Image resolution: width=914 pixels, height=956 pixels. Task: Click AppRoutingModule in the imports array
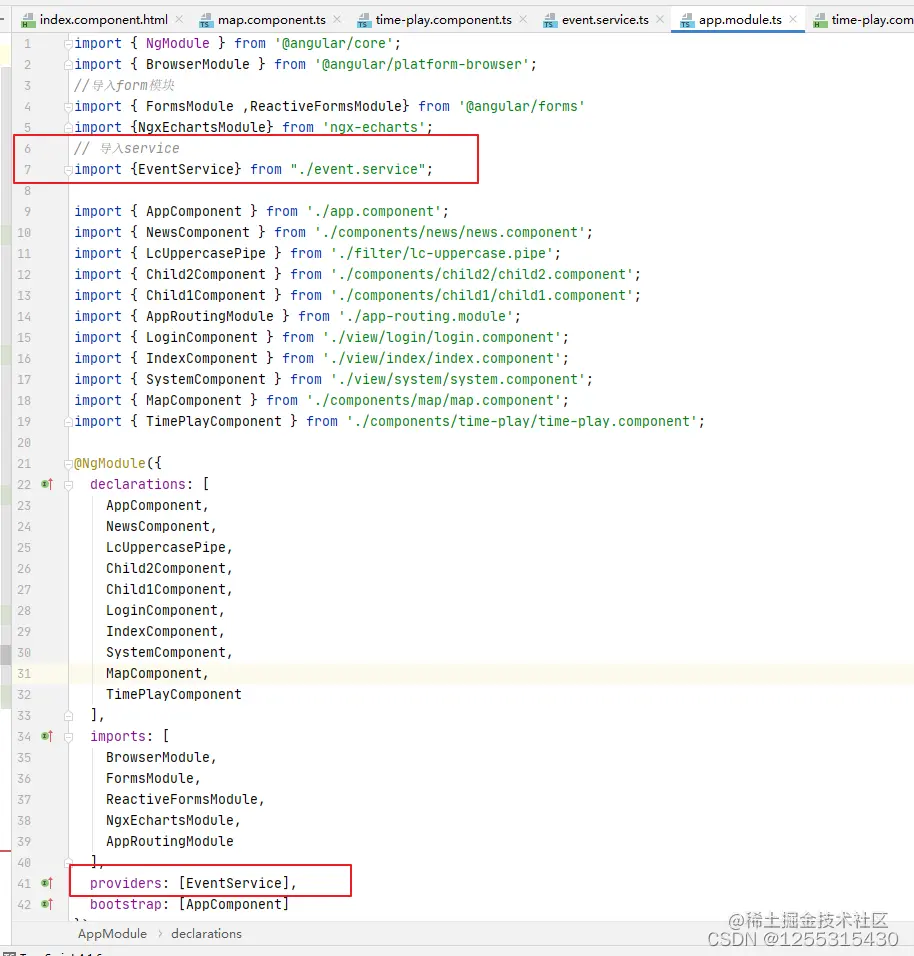170,841
